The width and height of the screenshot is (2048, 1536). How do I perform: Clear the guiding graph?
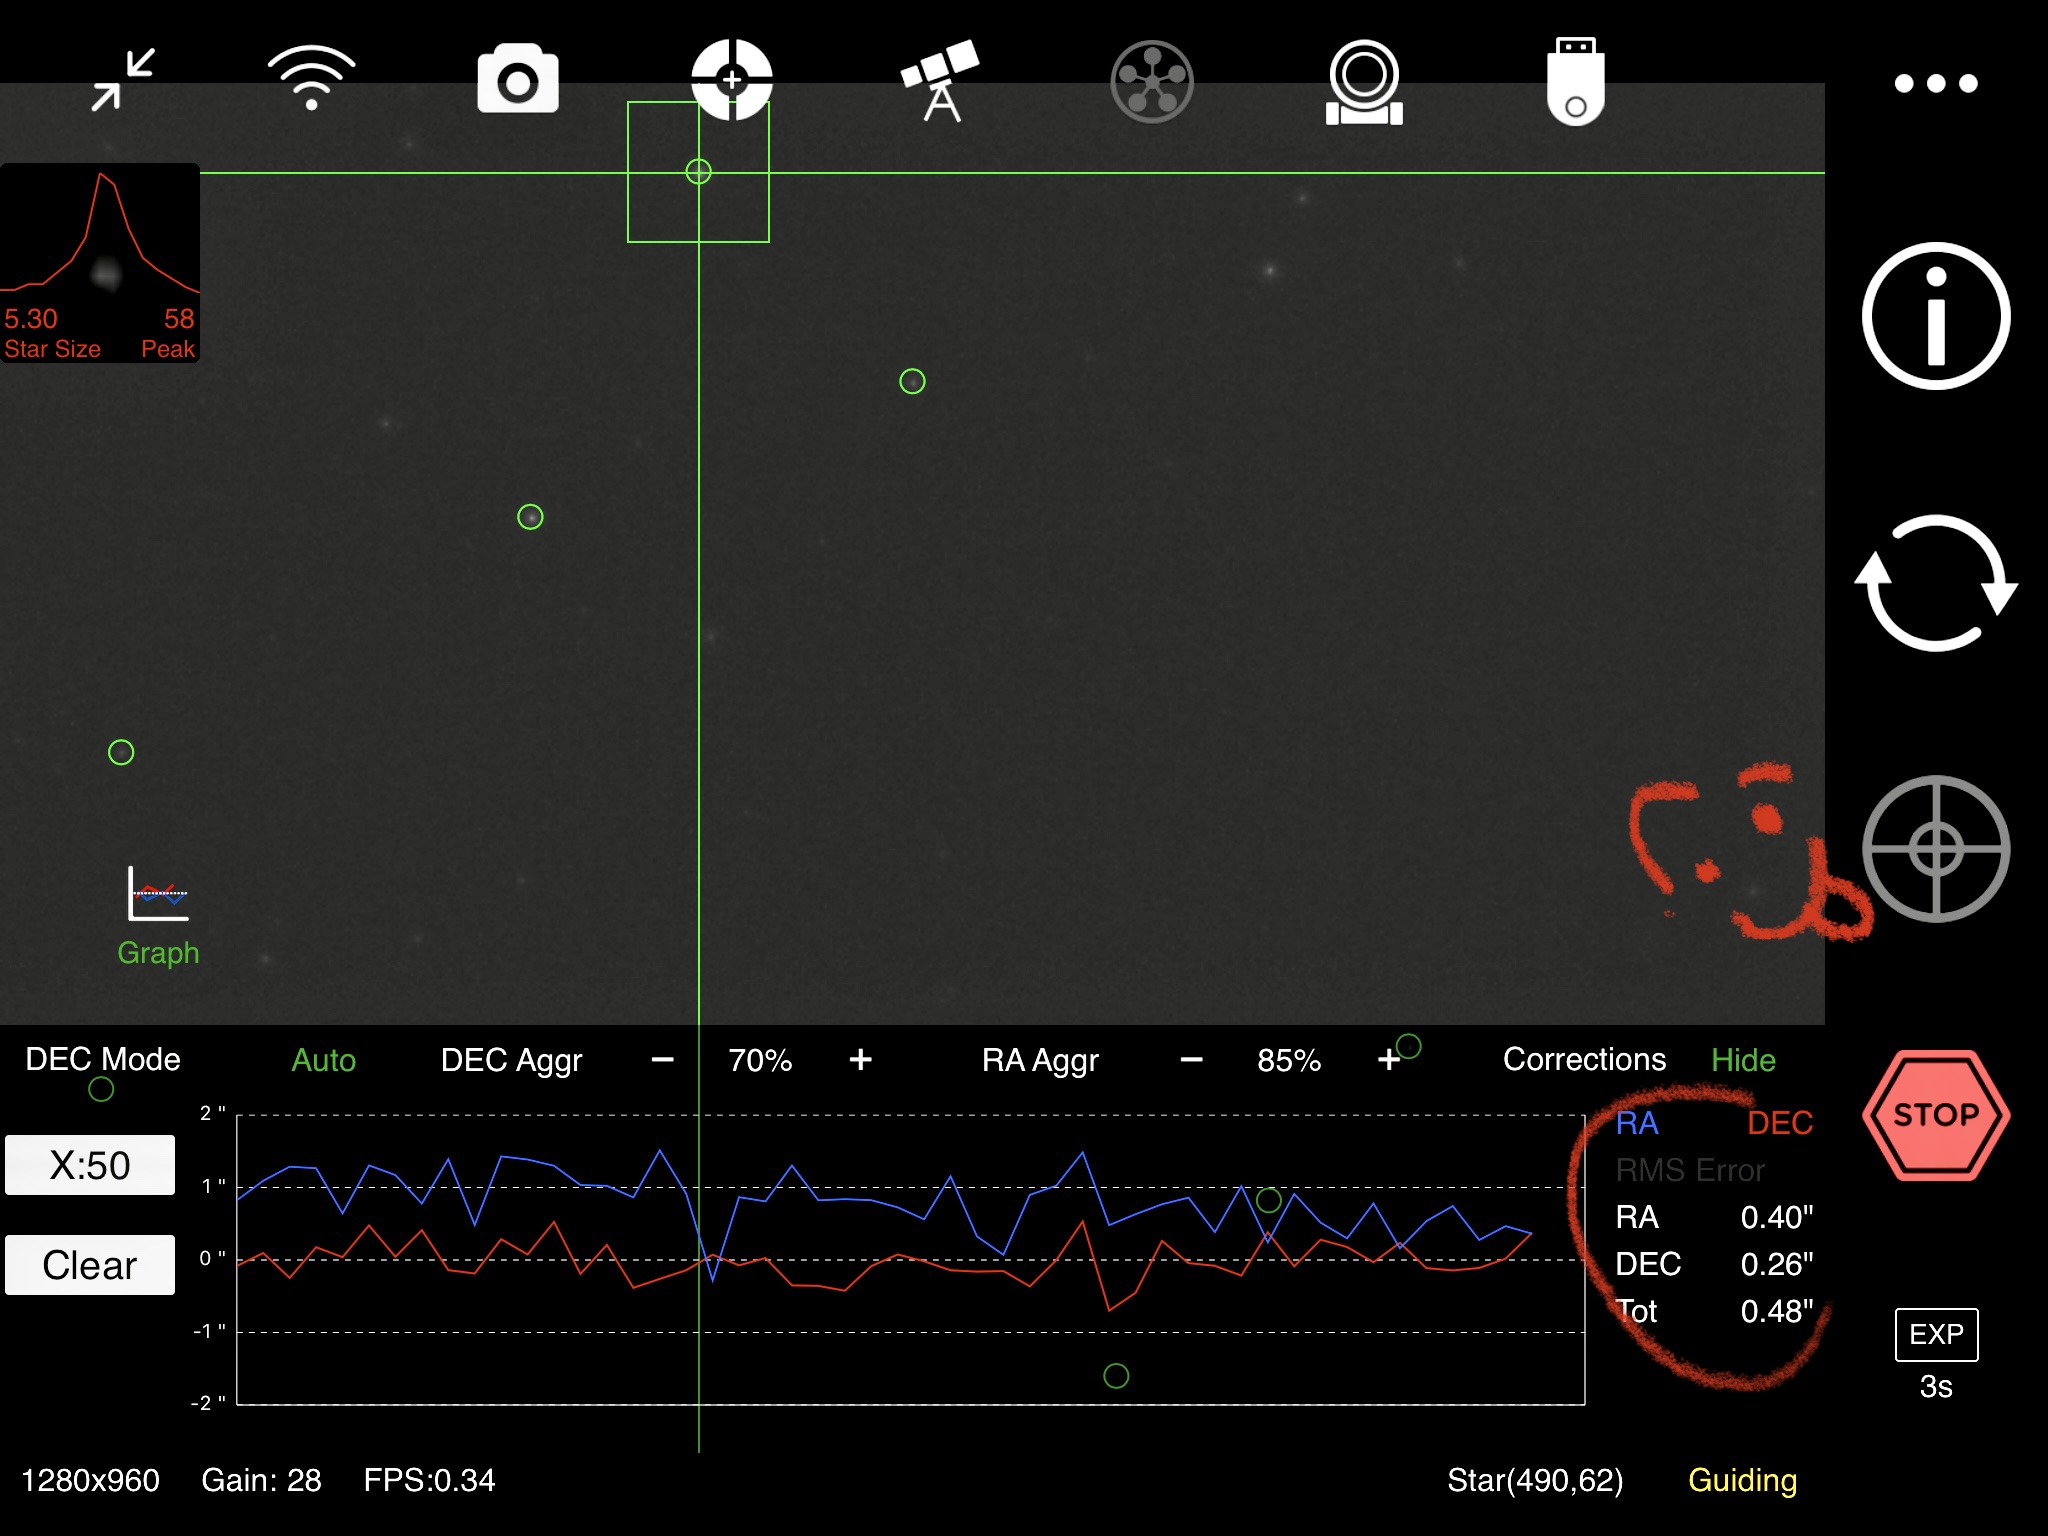pos(90,1265)
